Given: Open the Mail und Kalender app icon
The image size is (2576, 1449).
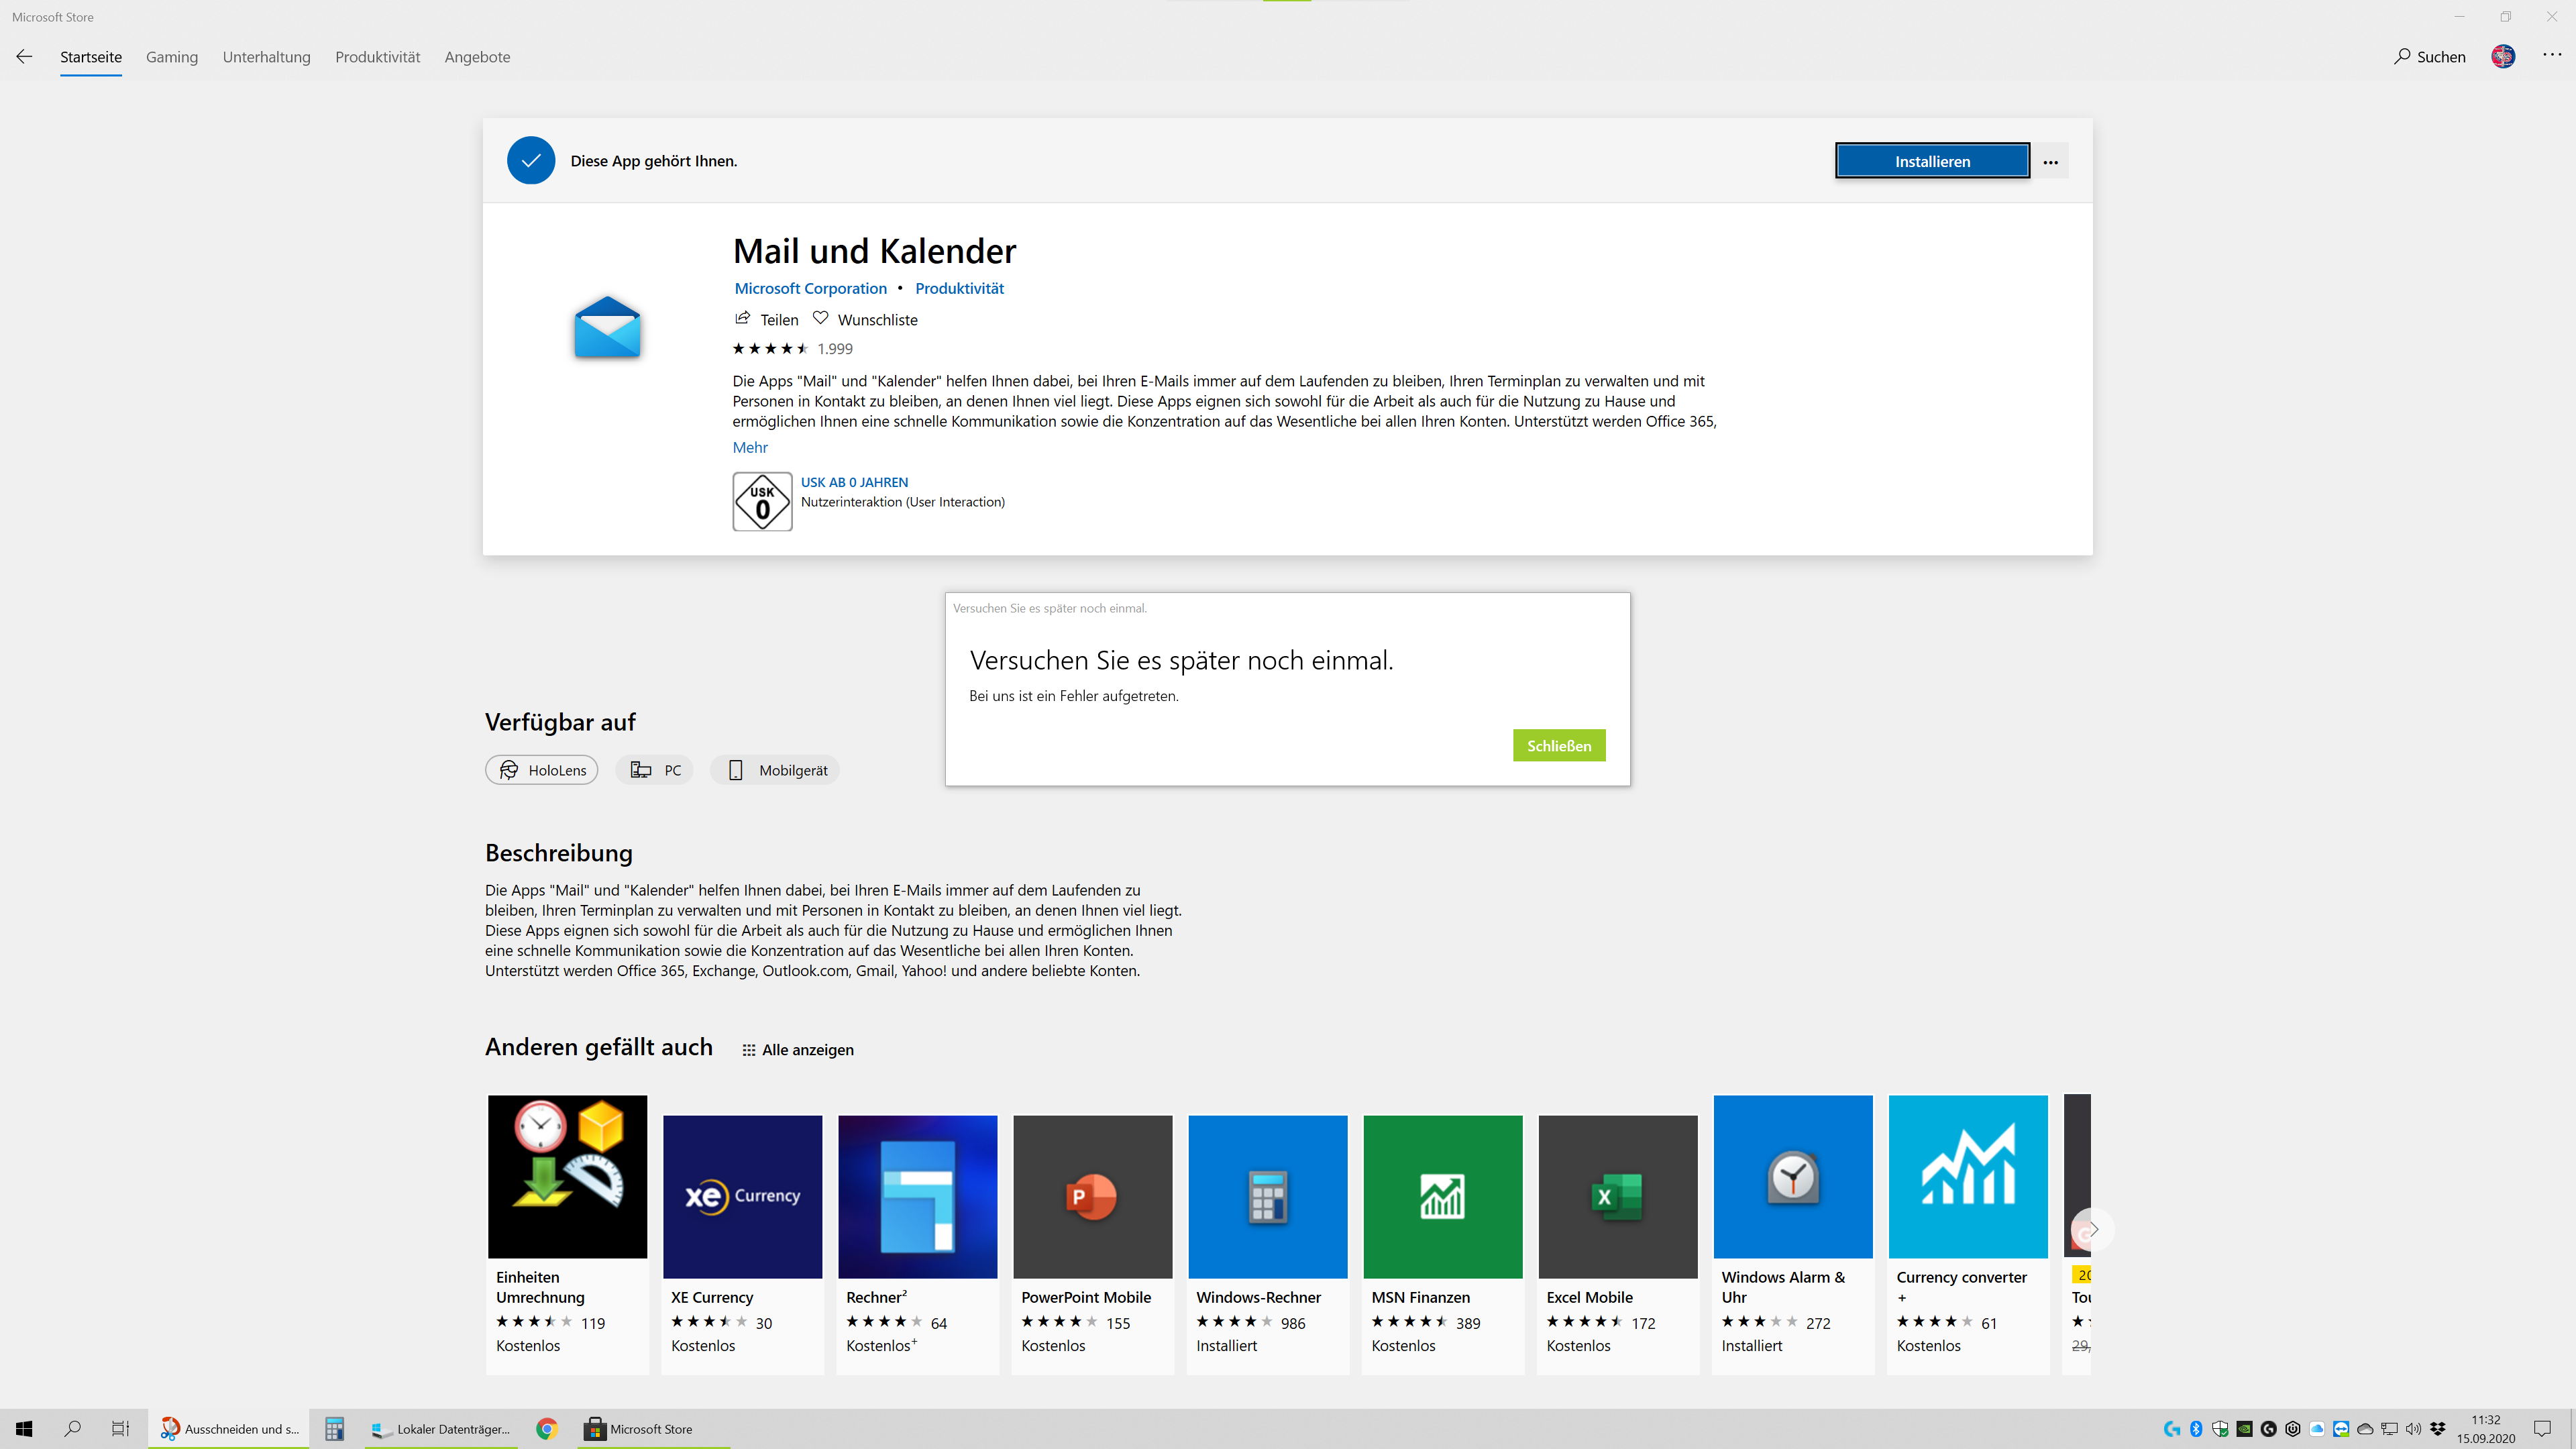Looking at the screenshot, I should (607, 328).
